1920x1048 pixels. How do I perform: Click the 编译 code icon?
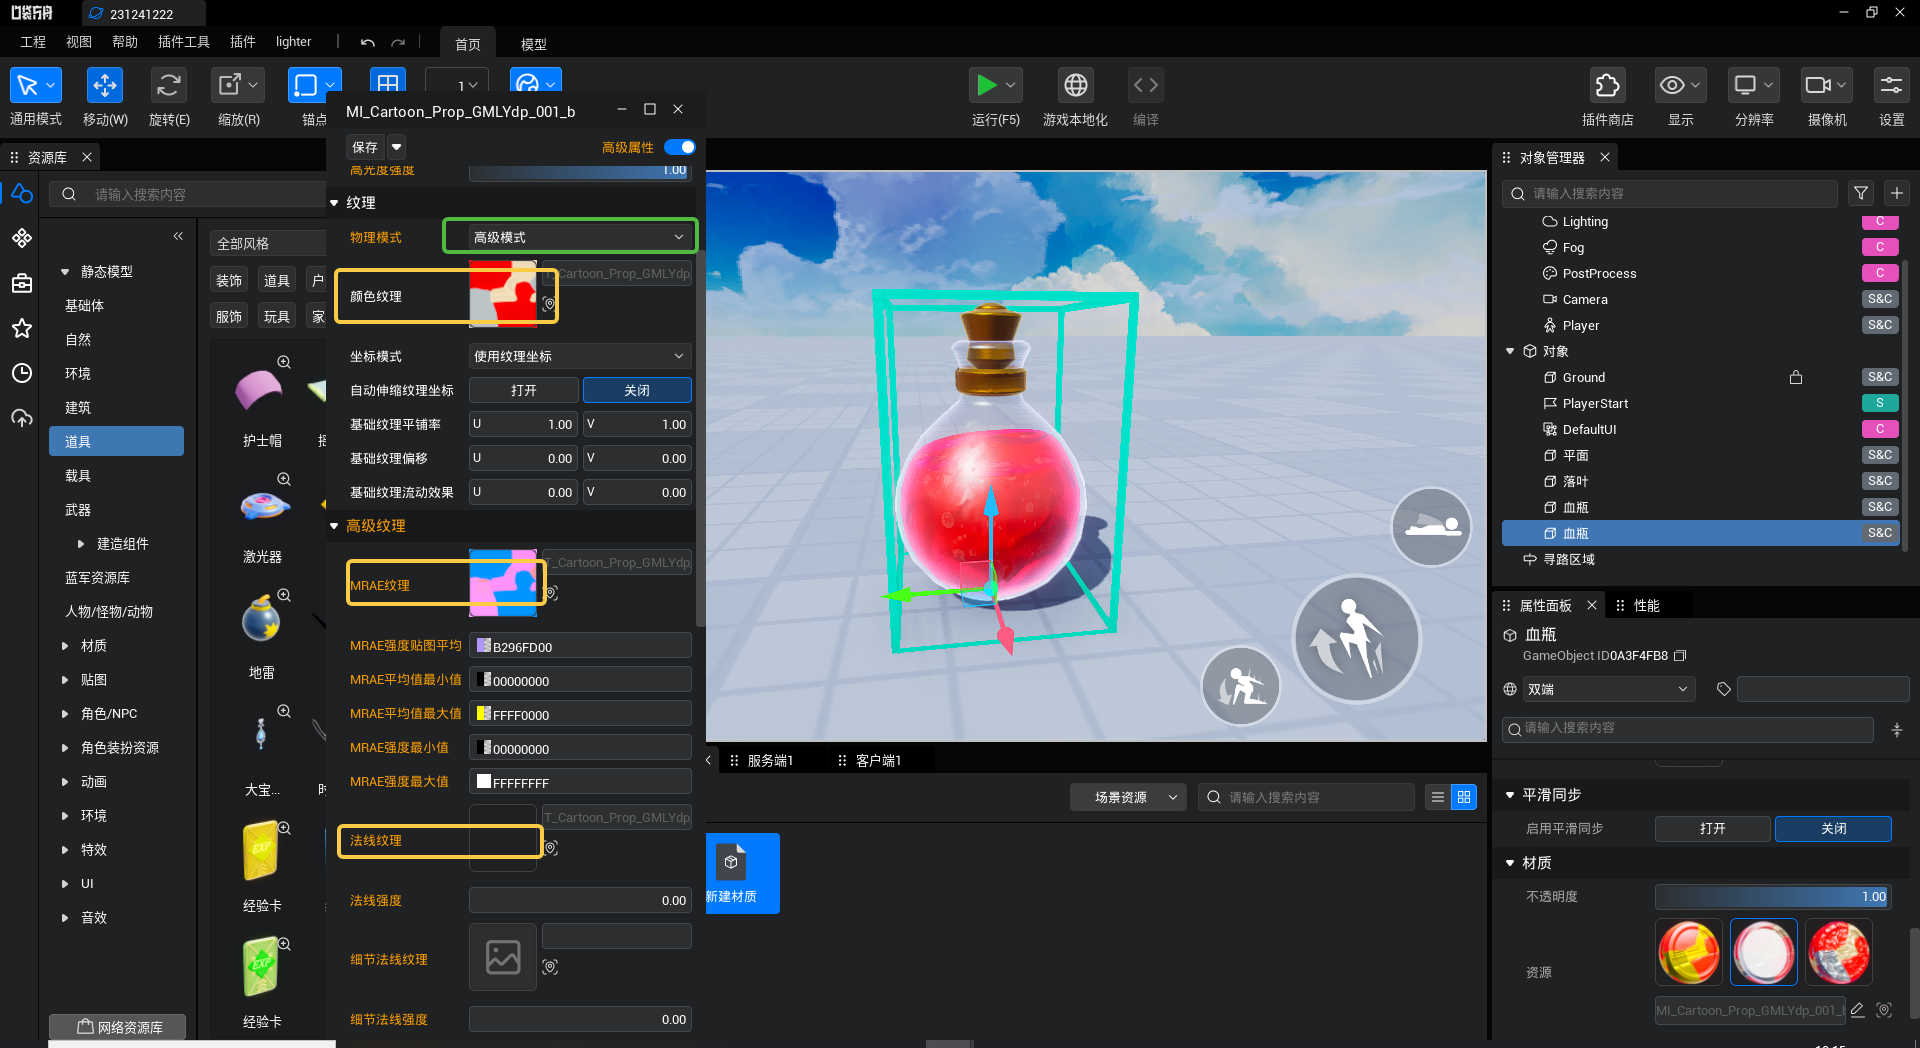(x=1146, y=86)
